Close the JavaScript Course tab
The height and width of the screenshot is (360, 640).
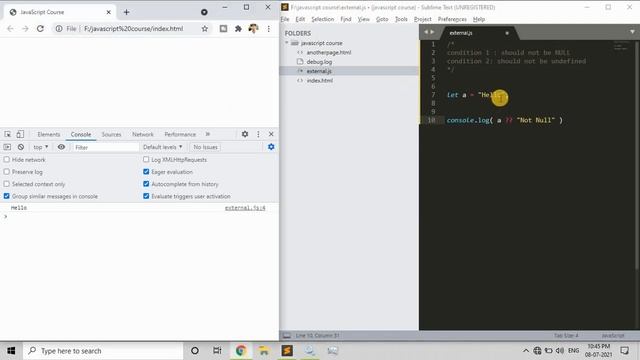click(x=109, y=12)
